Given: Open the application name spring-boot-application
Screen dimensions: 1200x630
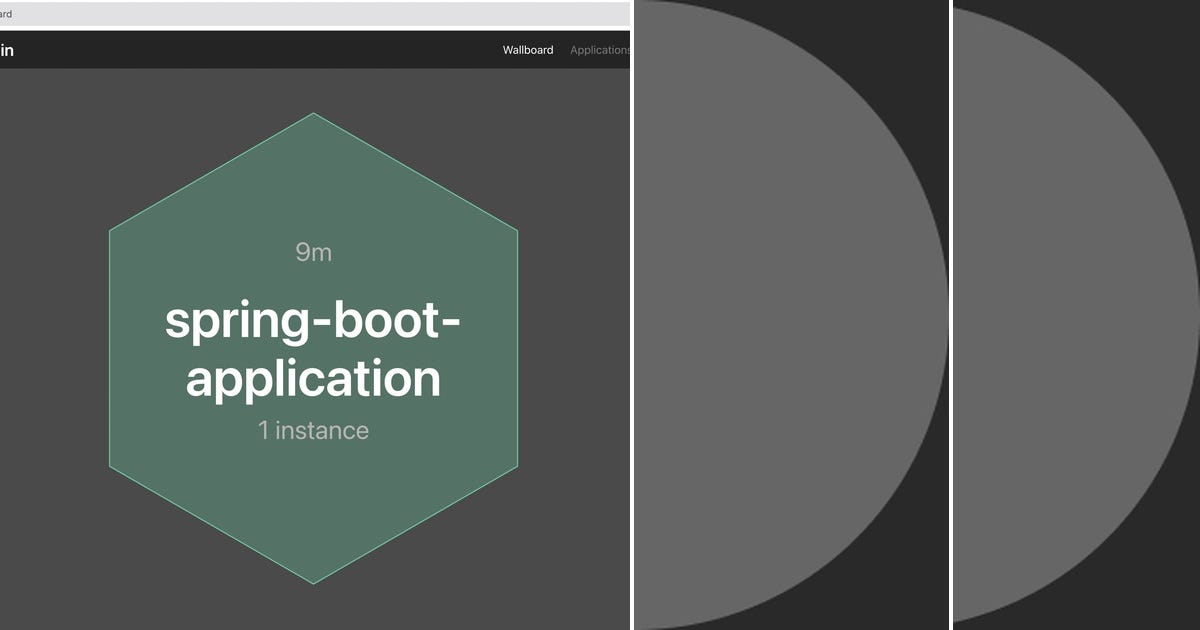Looking at the screenshot, I should pyautogui.click(x=313, y=350).
